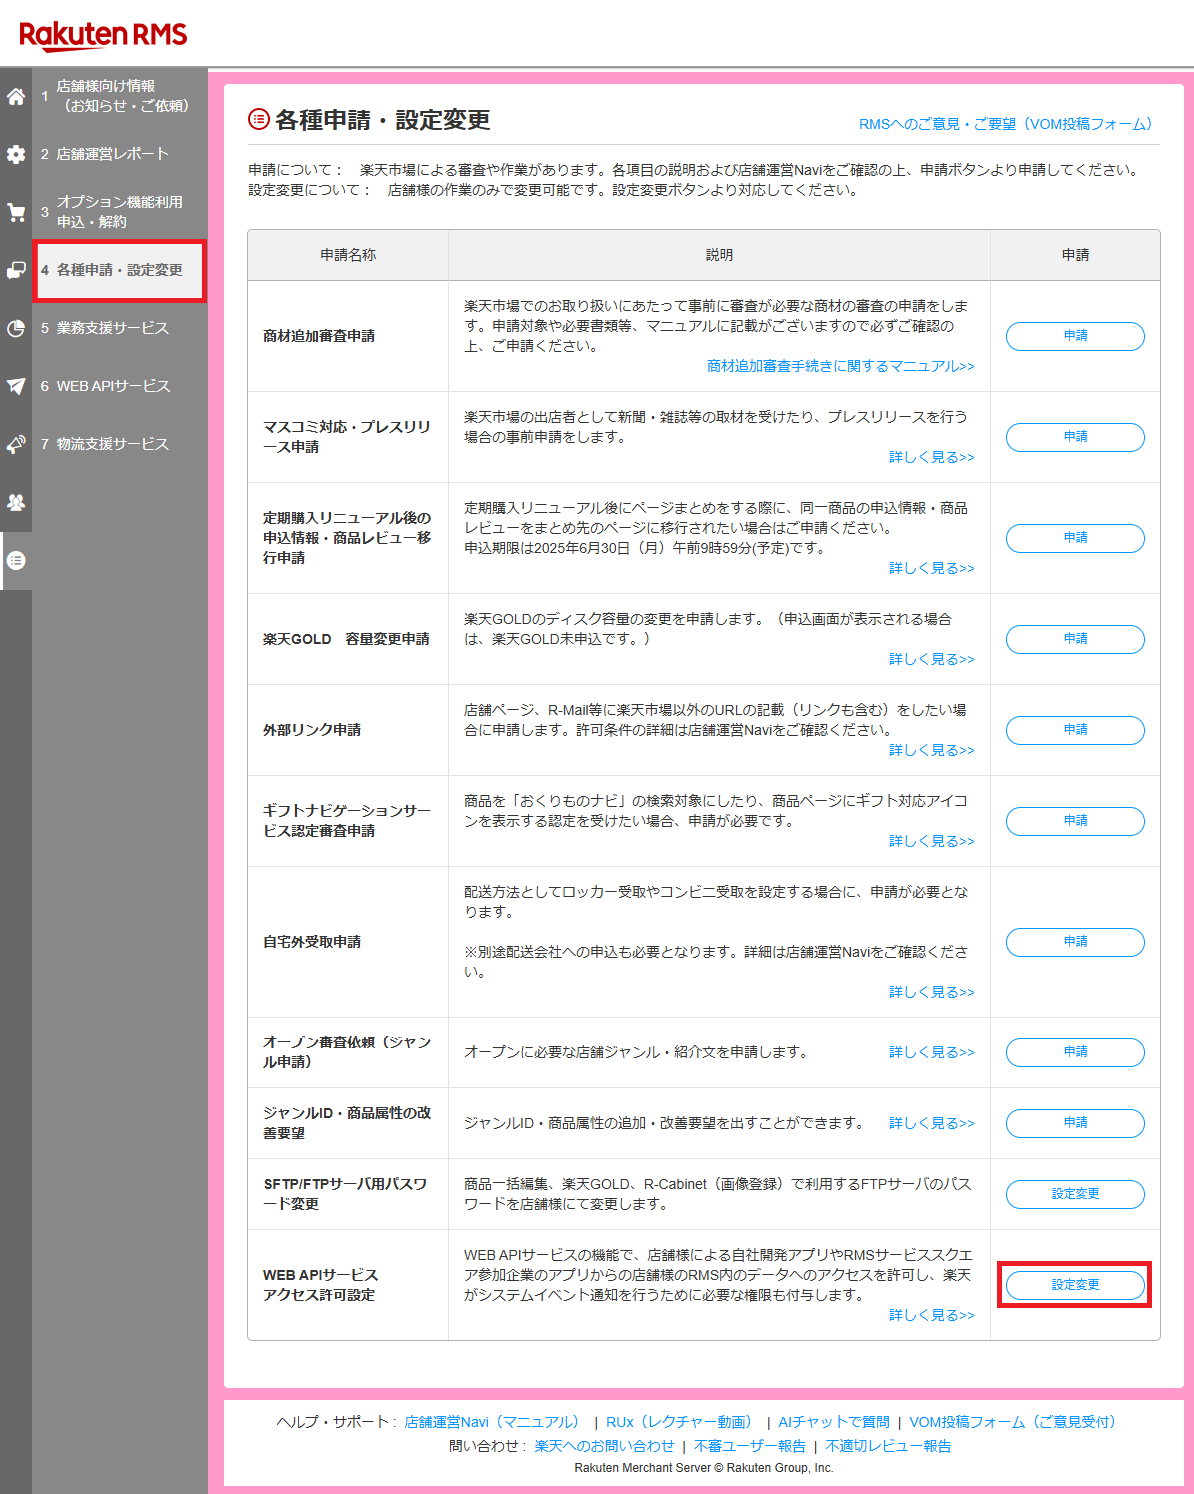Open 楽天へのお問い合わせ footer link
1194x1494 pixels.
click(604, 1446)
